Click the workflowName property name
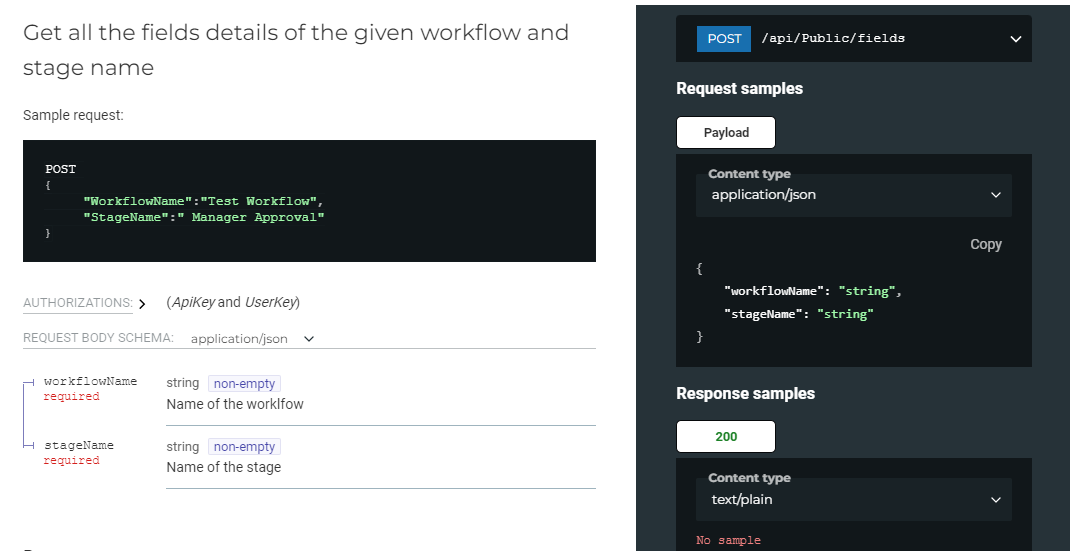This screenshot has width=1070, height=551. (91, 382)
